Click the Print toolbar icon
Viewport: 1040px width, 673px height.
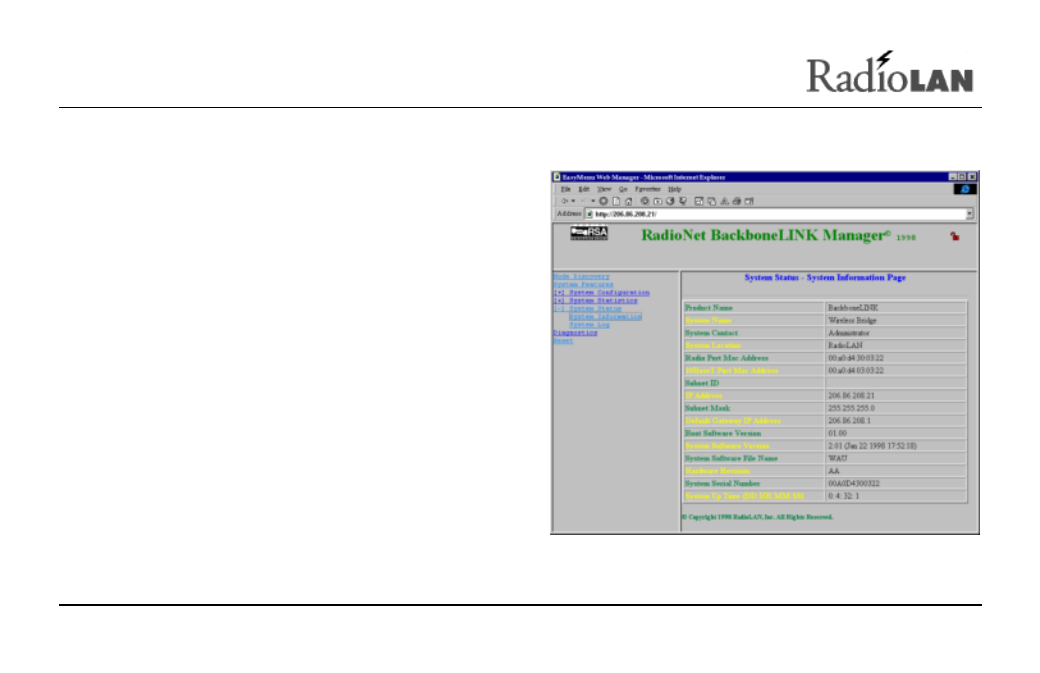point(736,201)
